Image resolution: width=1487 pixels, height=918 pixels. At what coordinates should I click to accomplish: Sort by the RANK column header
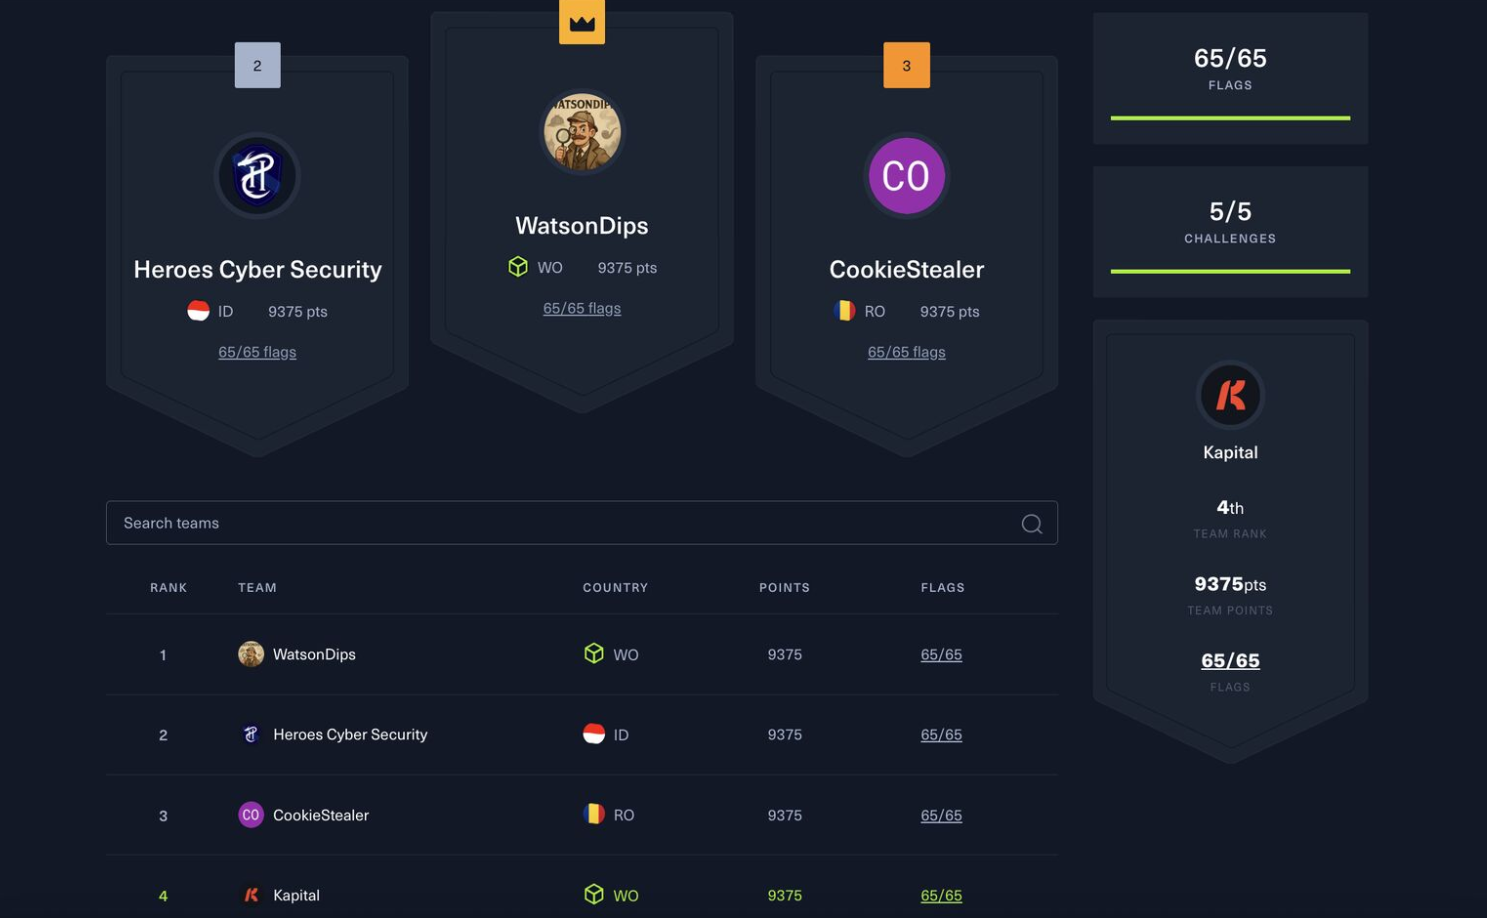(168, 588)
